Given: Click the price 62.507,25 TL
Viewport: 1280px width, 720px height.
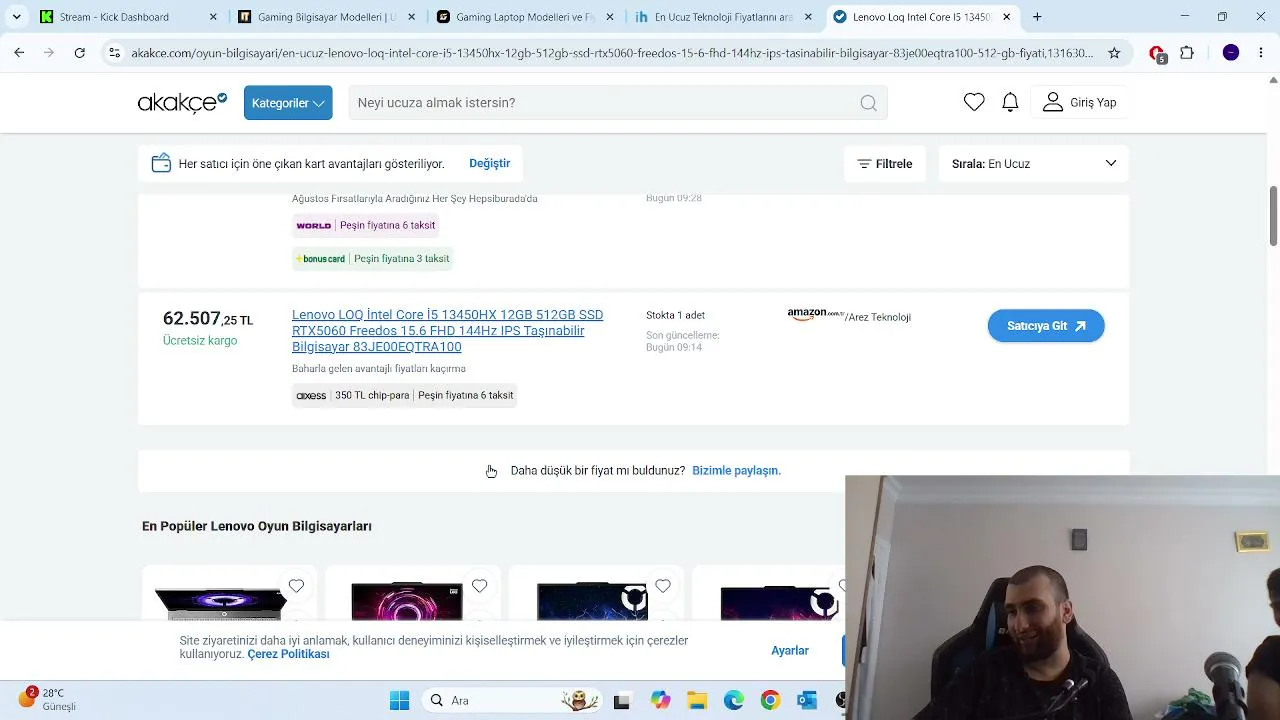Looking at the screenshot, I should point(208,319).
